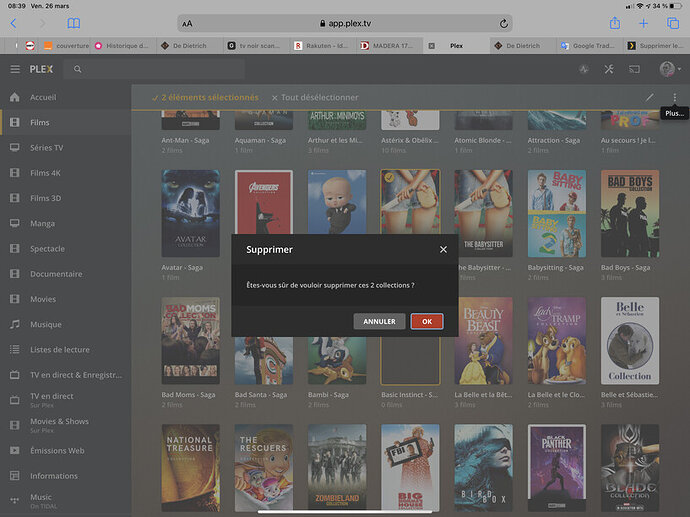Click the Accueil home icon

(15, 97)
